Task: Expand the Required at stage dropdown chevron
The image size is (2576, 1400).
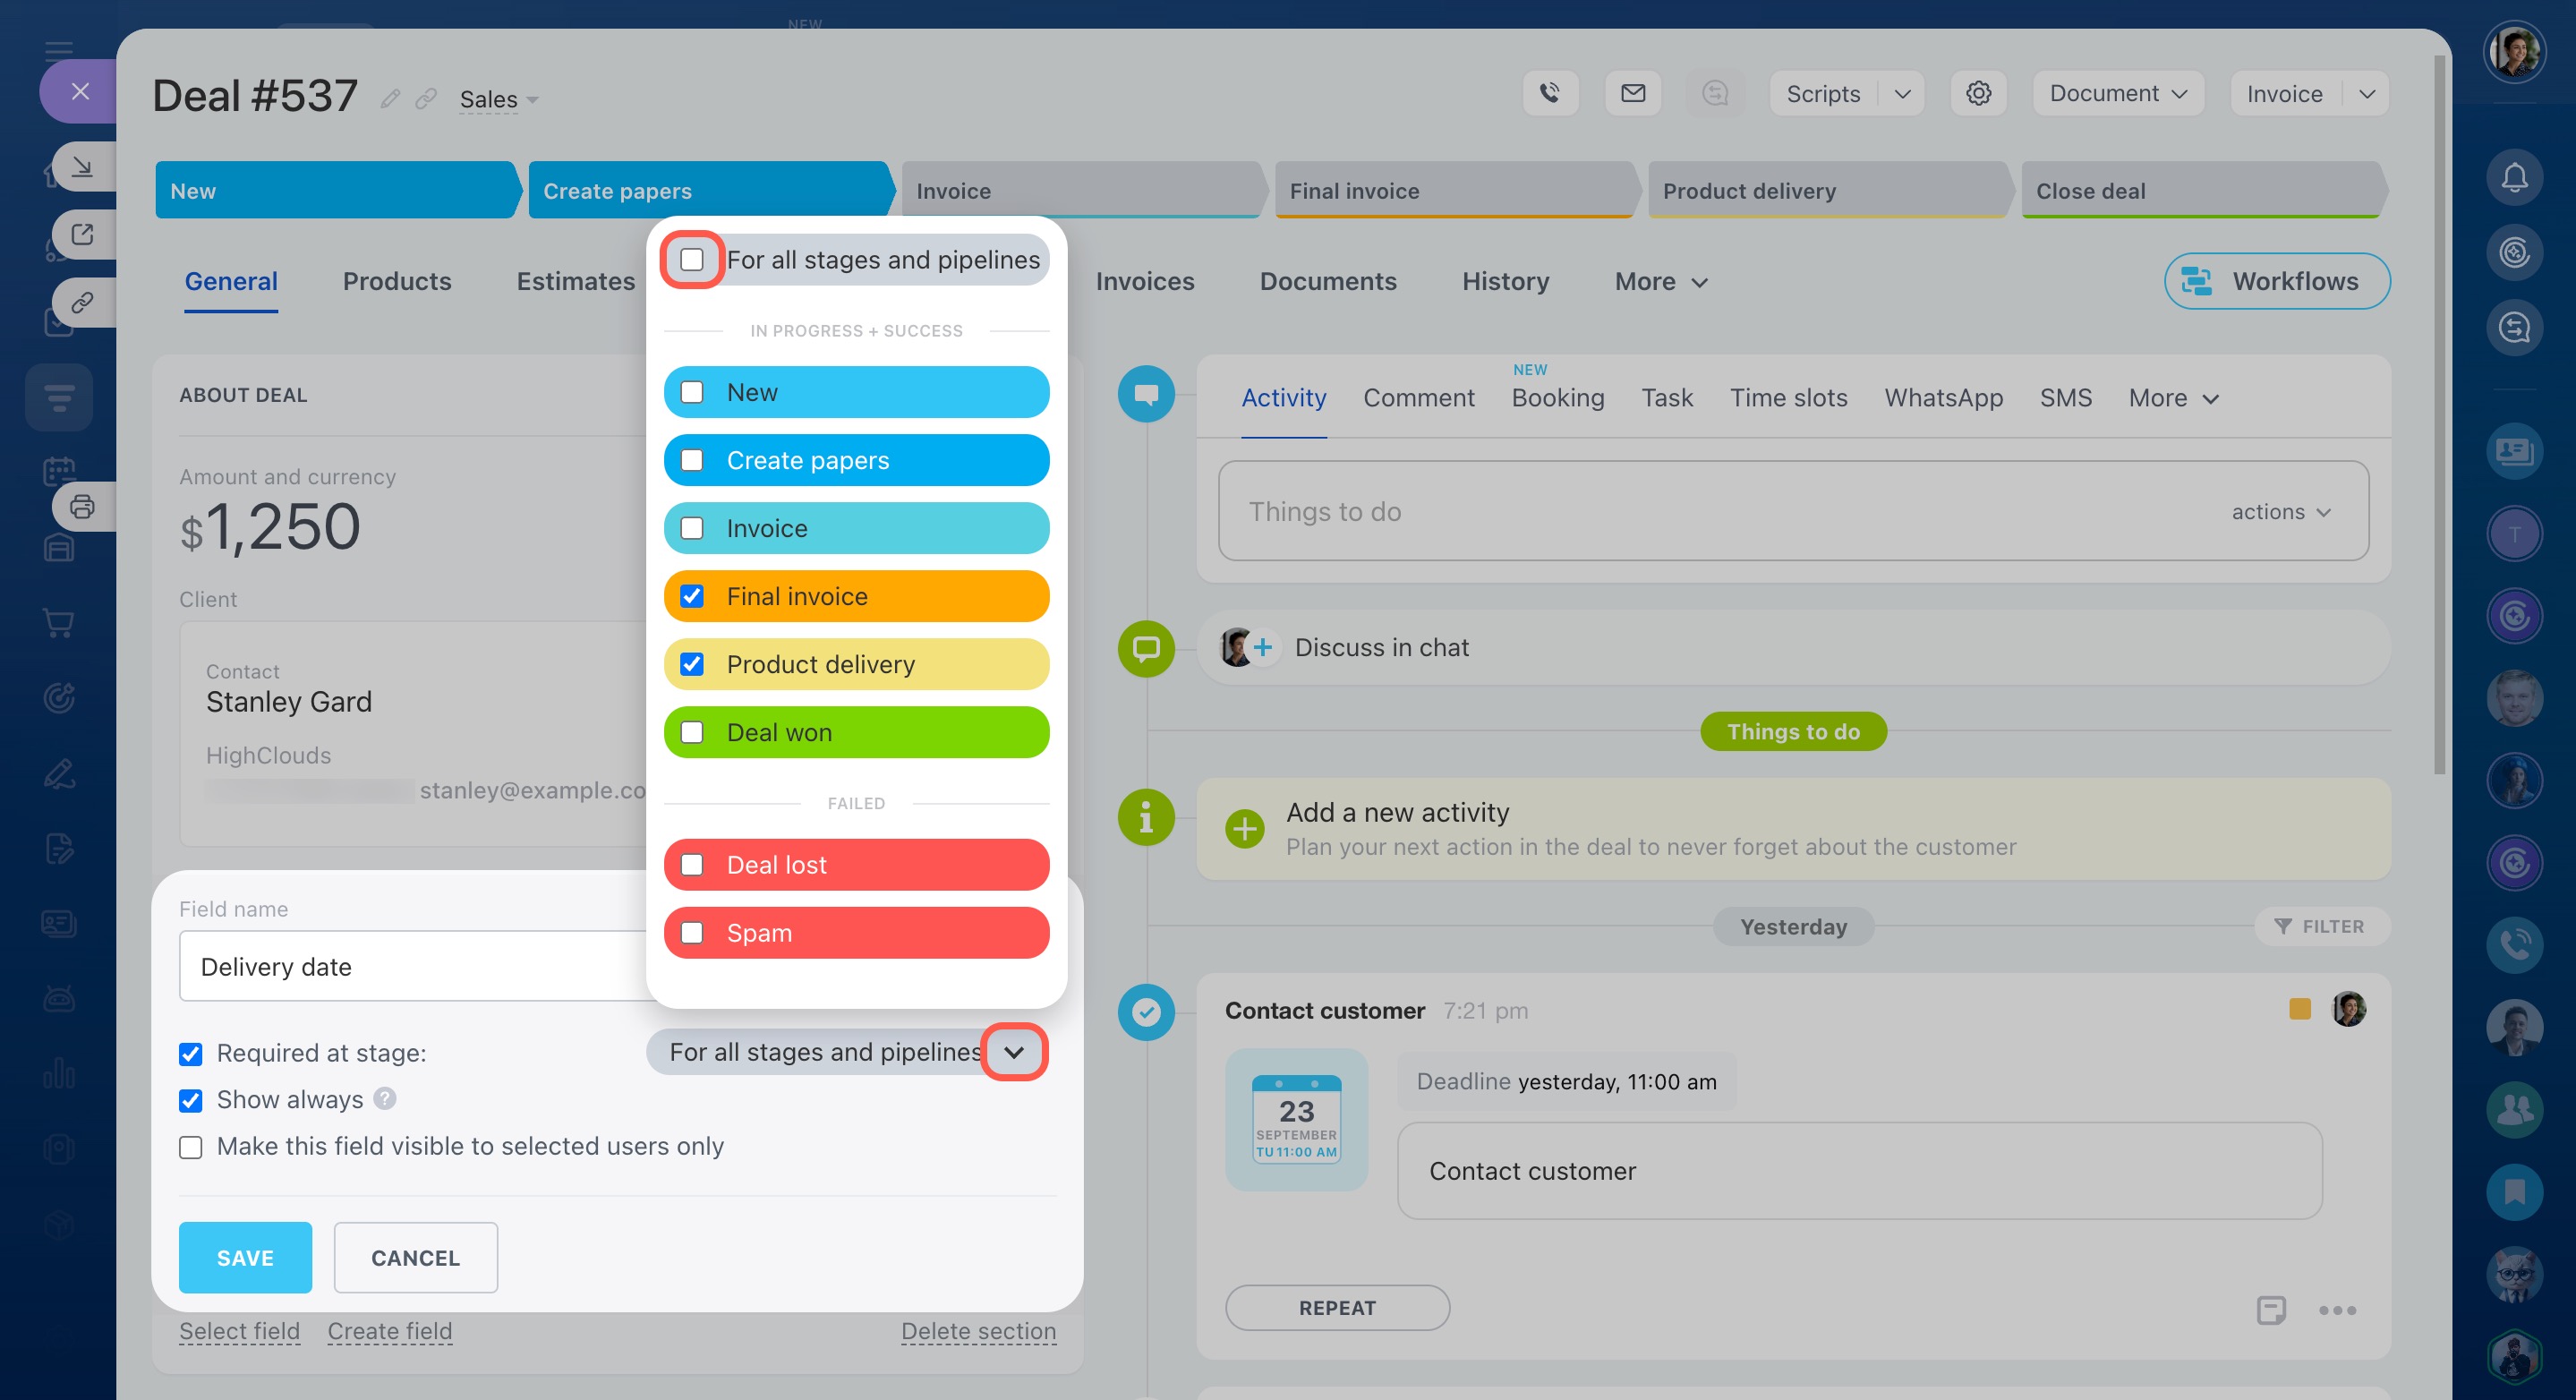Action: point(1013,1052)
